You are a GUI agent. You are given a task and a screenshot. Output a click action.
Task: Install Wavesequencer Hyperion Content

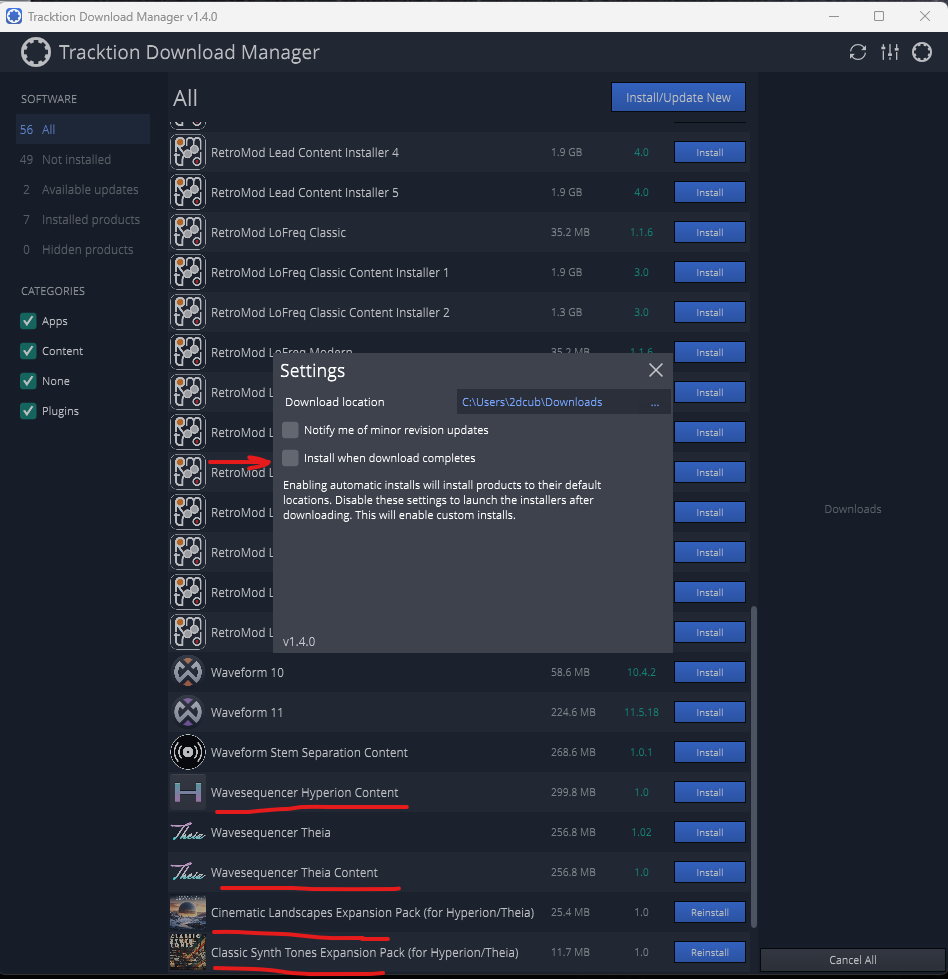[709, 792]
